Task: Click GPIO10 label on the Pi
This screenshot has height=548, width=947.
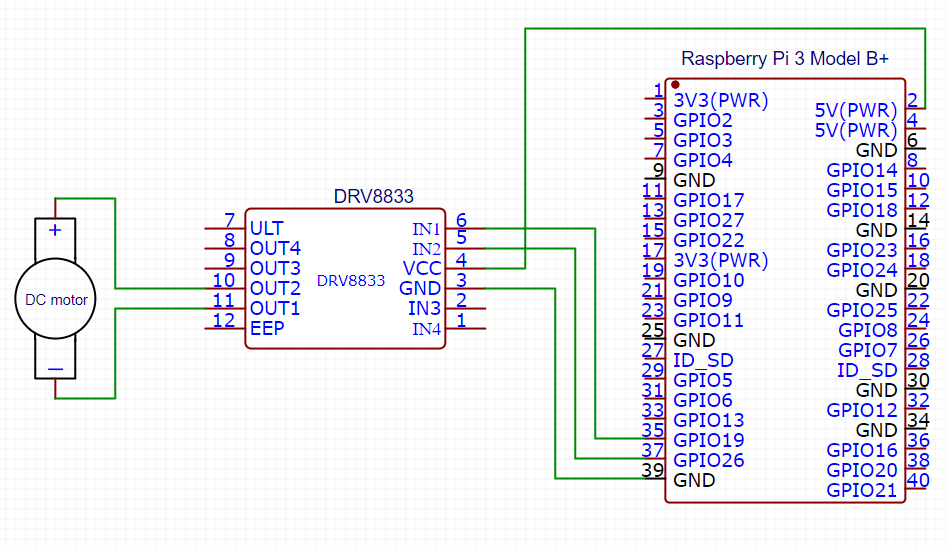Action: pos(708,280)
